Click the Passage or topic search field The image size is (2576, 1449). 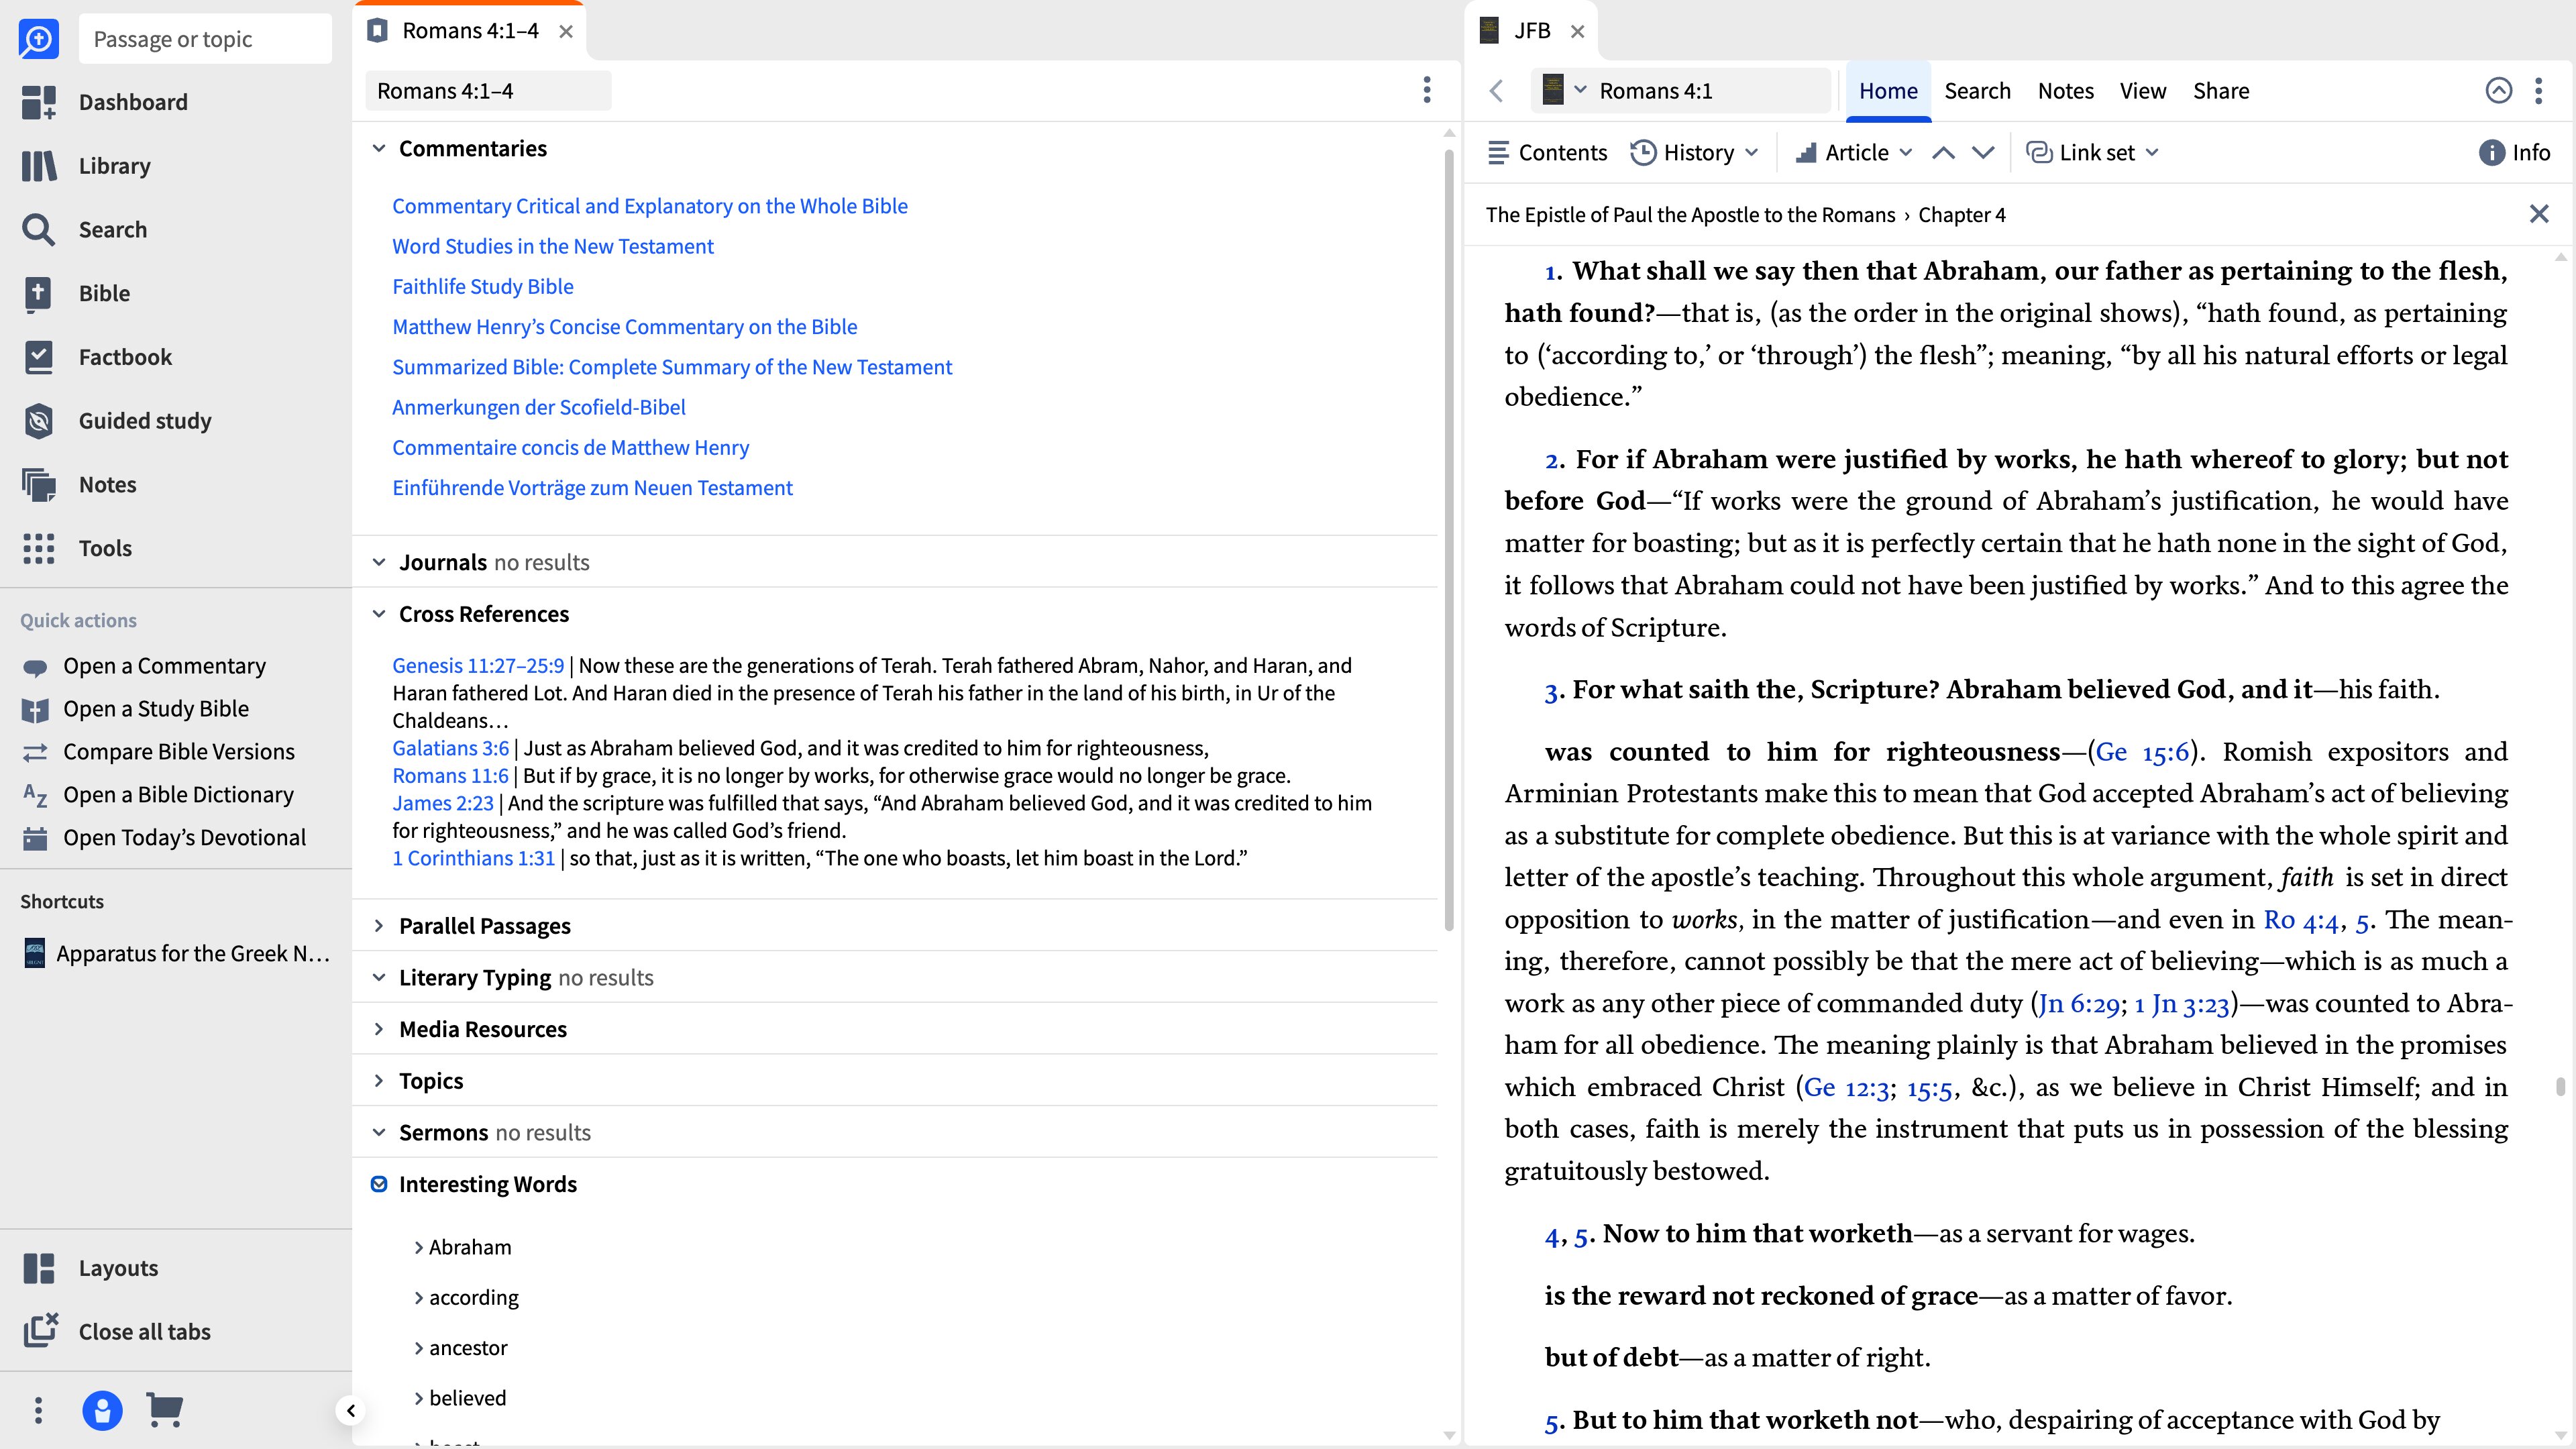(205, 39)
